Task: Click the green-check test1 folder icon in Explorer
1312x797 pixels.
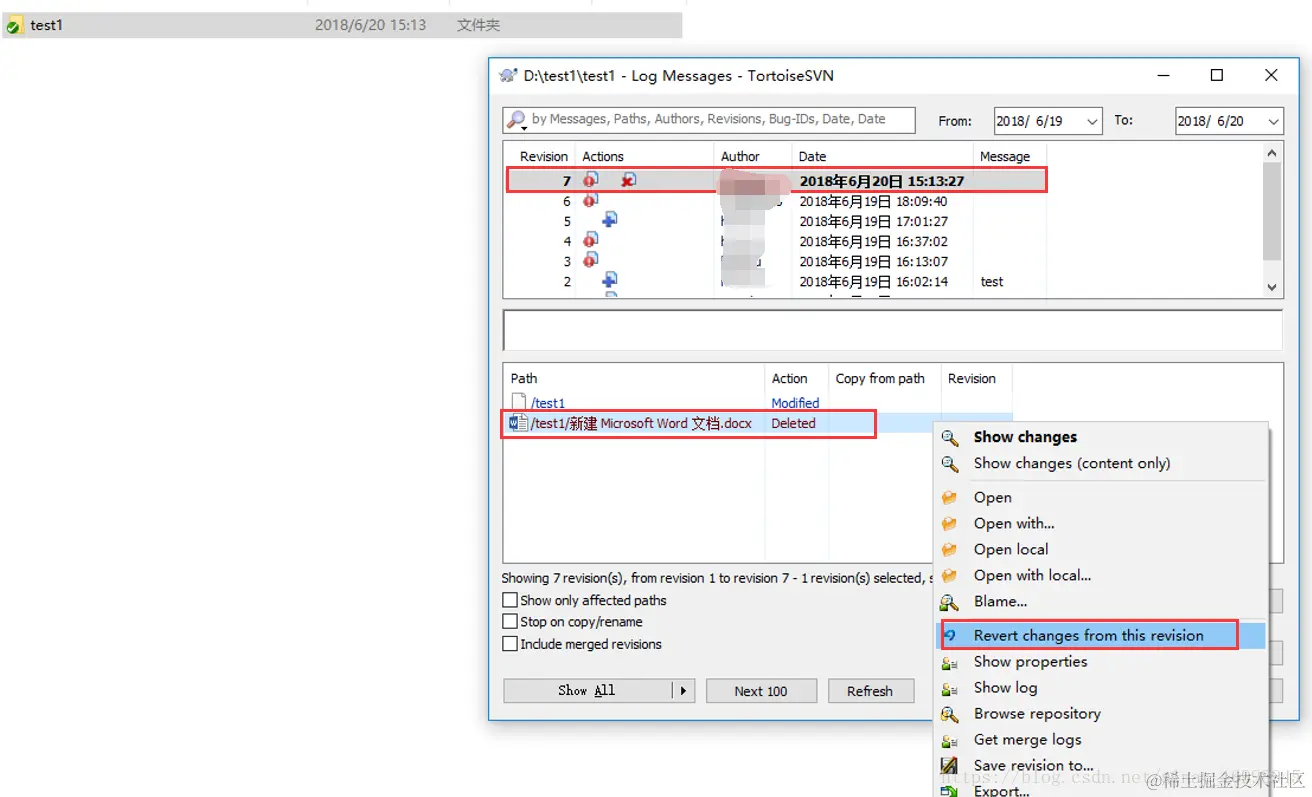Action: (x=14, y=26)
